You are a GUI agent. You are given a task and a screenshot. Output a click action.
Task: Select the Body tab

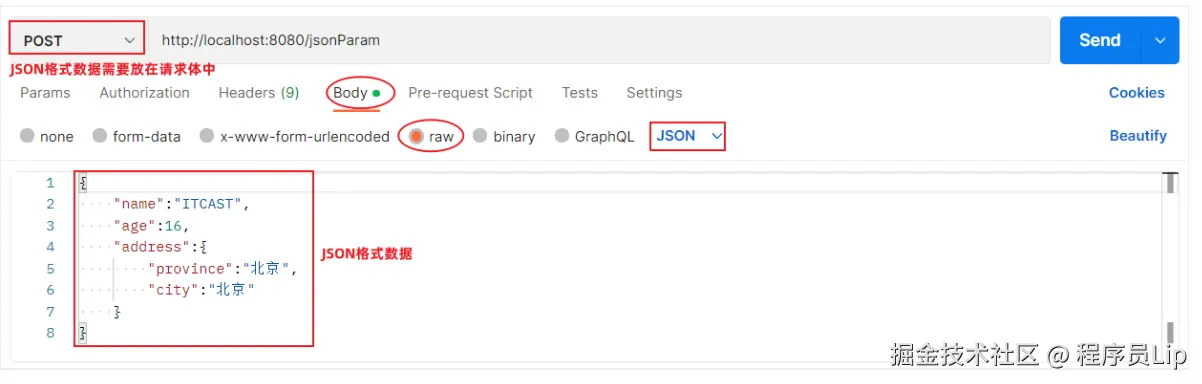[x=357, y=93]
